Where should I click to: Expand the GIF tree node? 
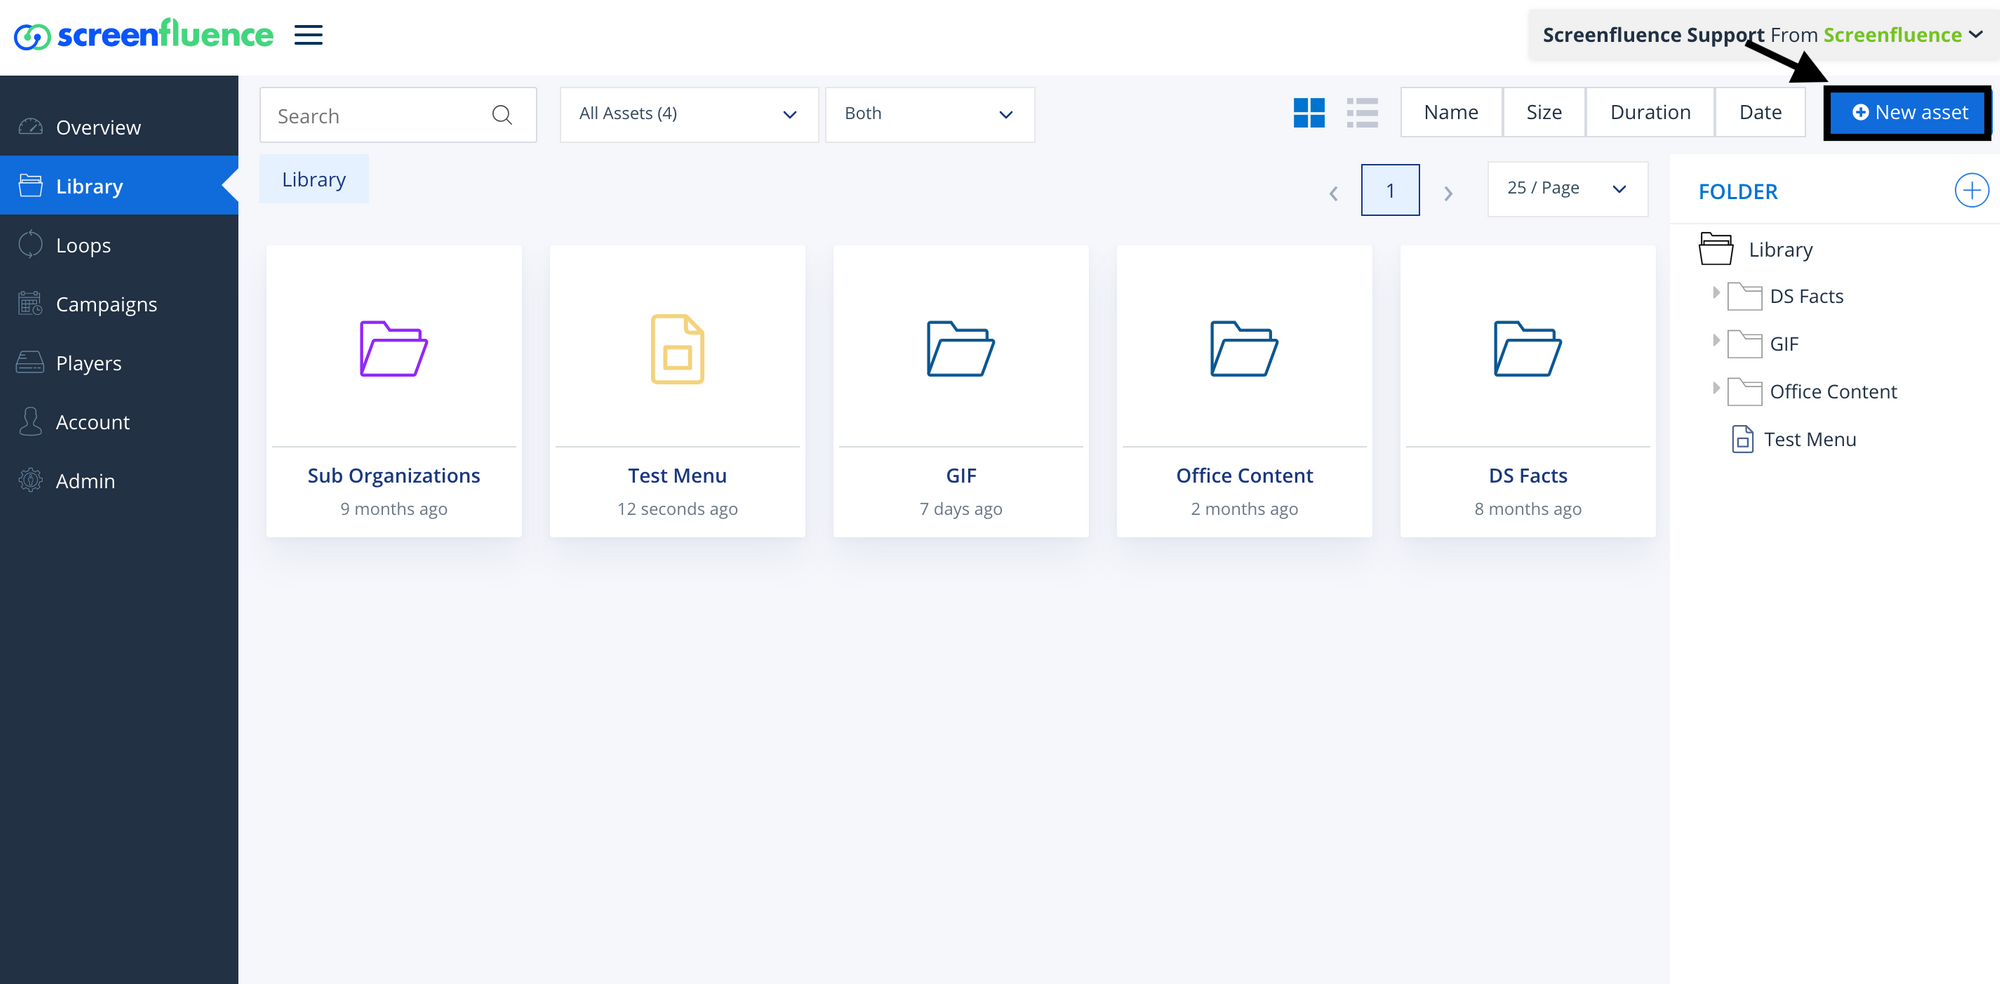(x=1715, y=340)
